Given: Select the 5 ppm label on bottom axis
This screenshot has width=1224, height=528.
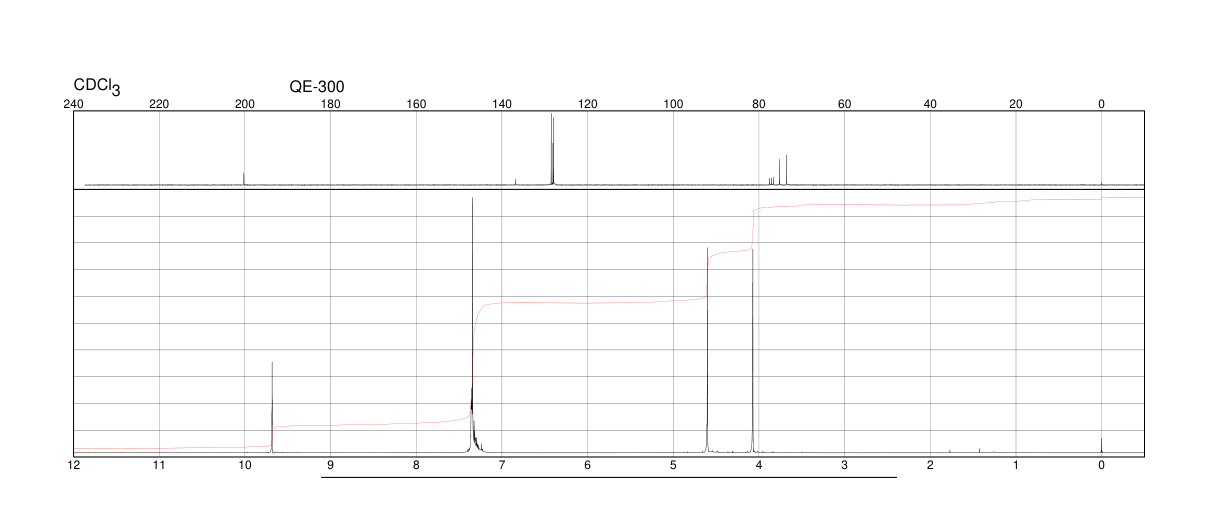Looking at the screenshot, I should [673, 466].
